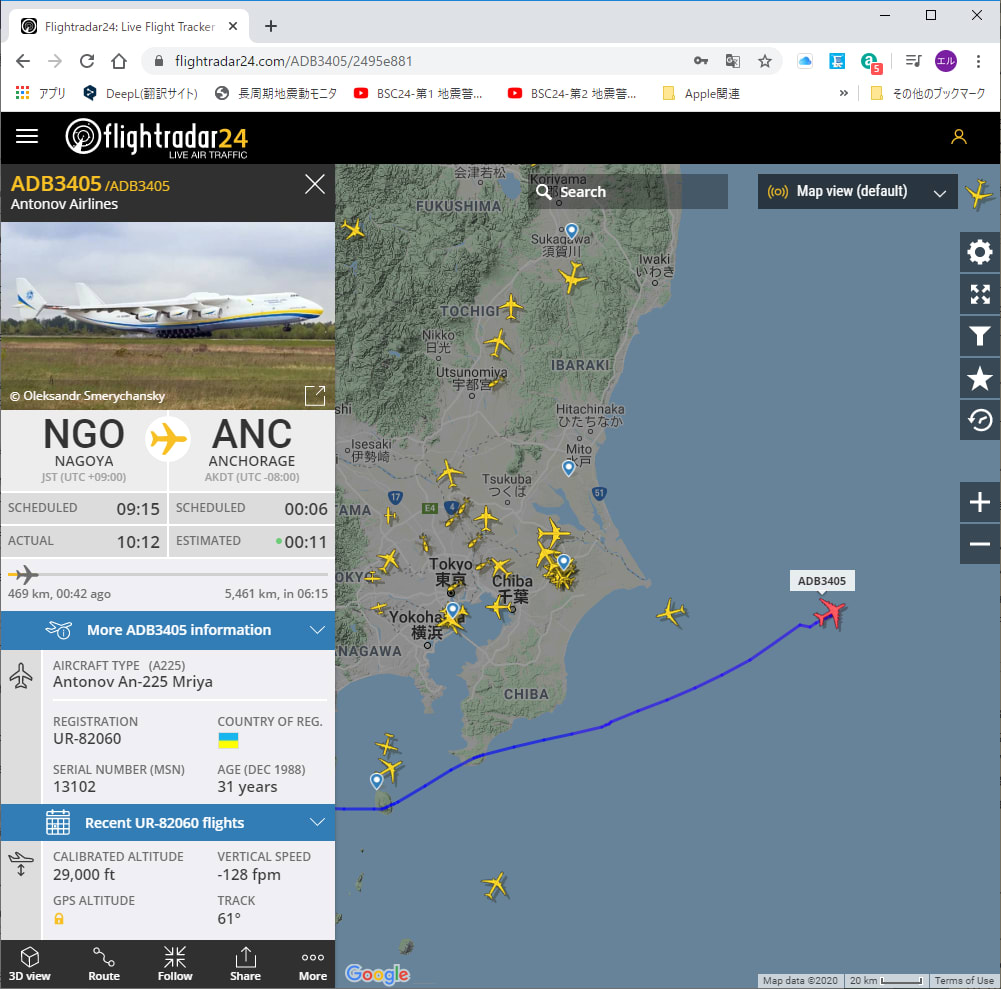Share this flight
Viewport: 1001px width, 989px height.
point(245,963)
